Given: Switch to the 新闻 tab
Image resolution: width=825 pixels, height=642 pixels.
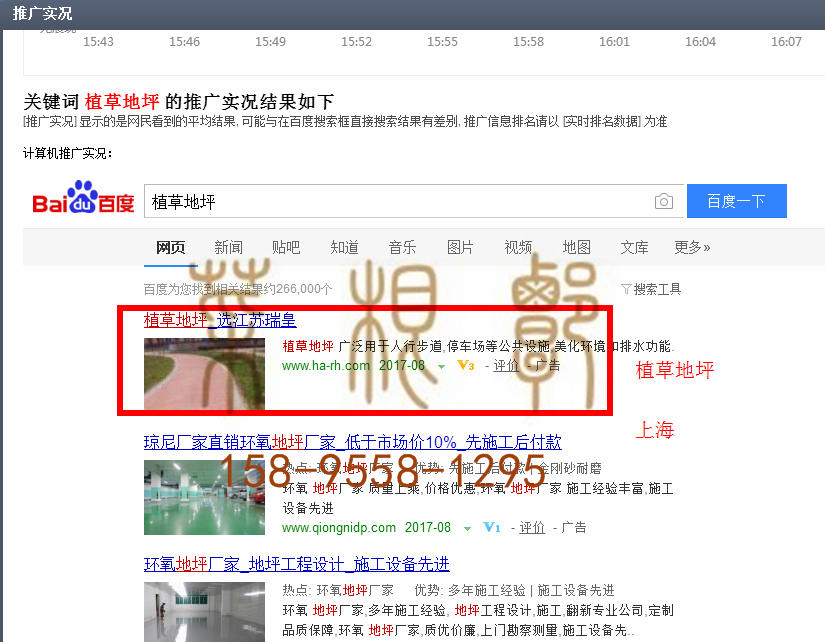Looking at the screenshot, I should (x=228, y=247).
